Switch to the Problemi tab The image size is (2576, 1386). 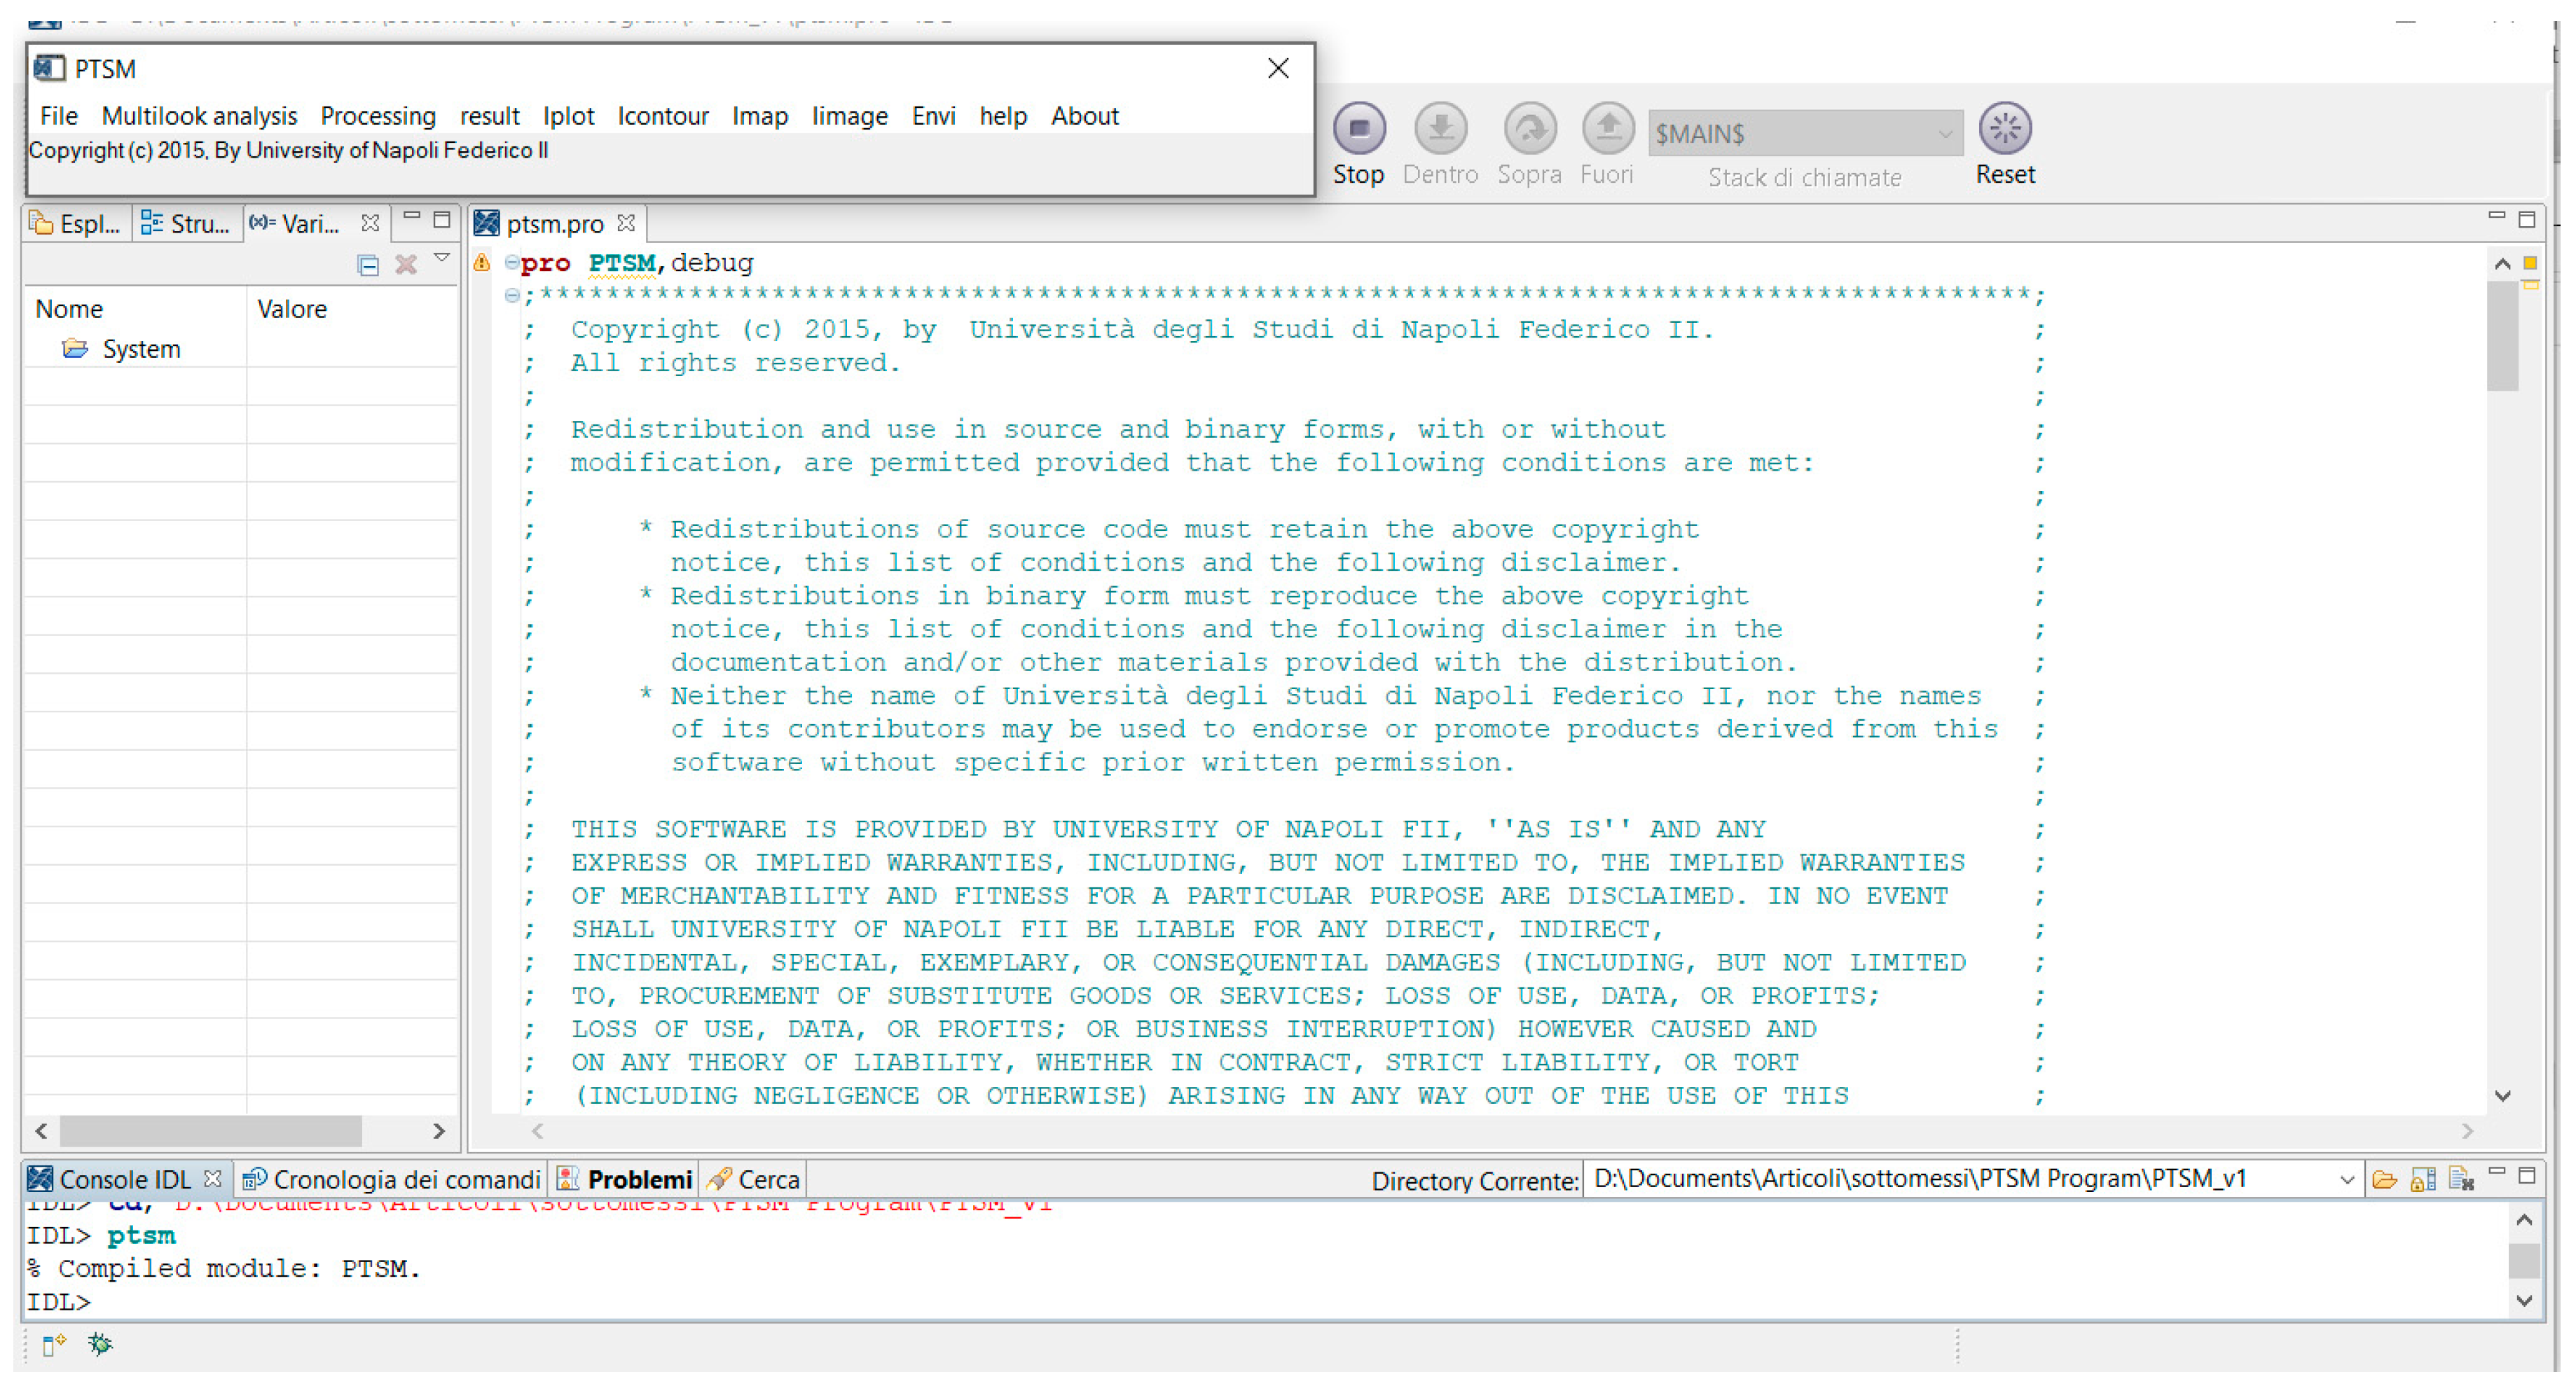(x=624, y=1179)
